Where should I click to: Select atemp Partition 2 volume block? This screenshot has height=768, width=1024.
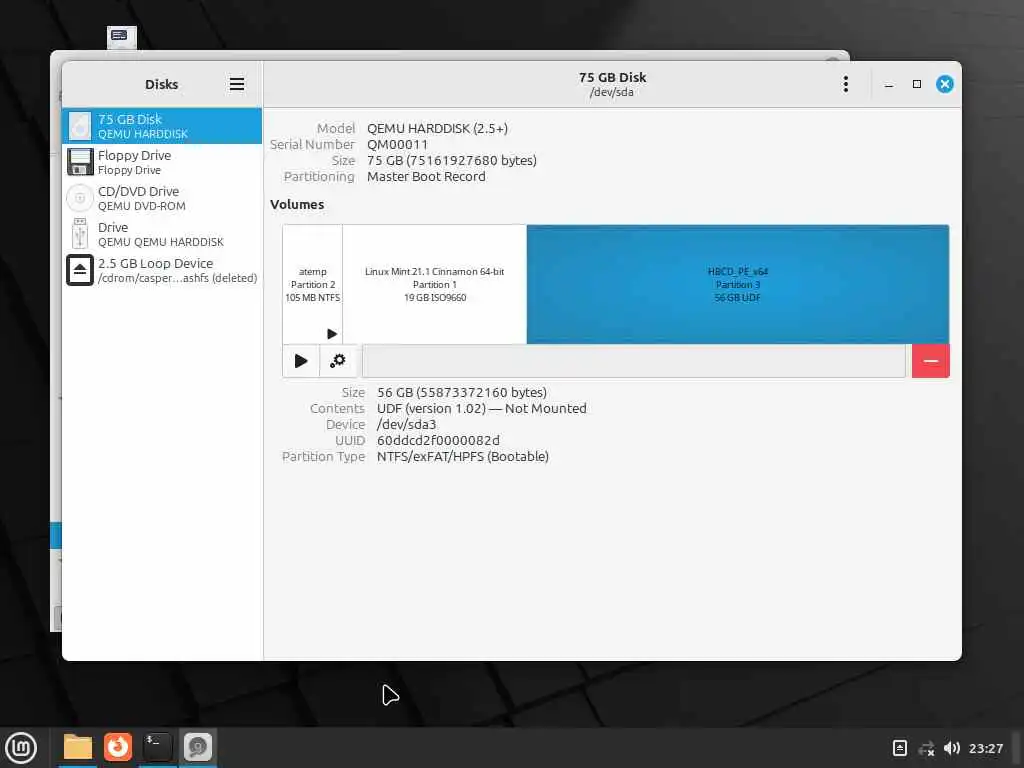coord(313,284)
